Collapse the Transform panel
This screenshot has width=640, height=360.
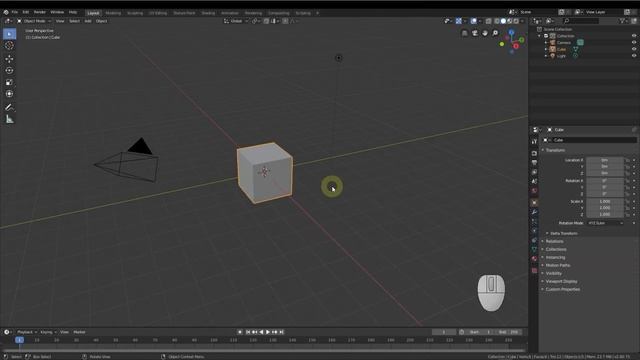click(x=556, y=150)
